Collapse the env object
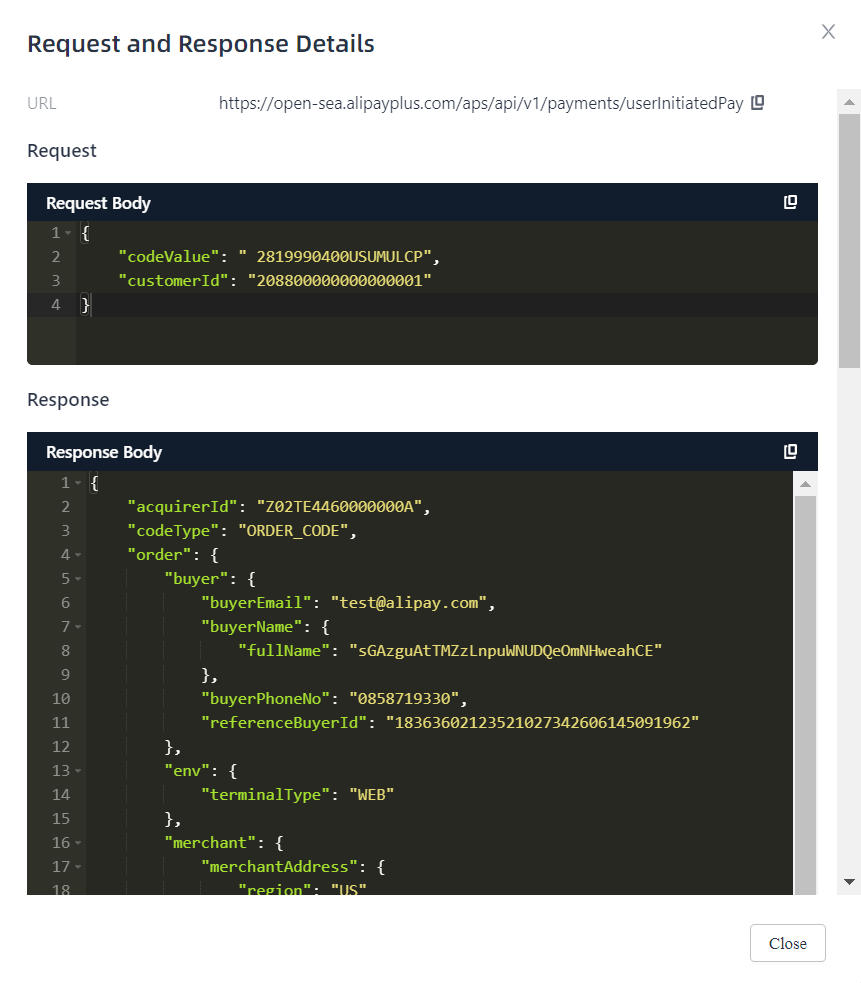861x983 pixels. pos(76,770)
